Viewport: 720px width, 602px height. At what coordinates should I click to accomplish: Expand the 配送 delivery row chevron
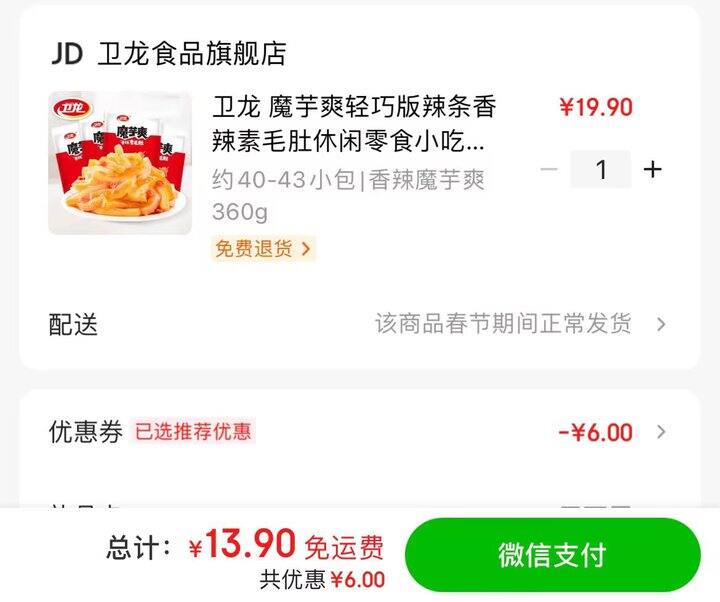[x=661, y=324]
